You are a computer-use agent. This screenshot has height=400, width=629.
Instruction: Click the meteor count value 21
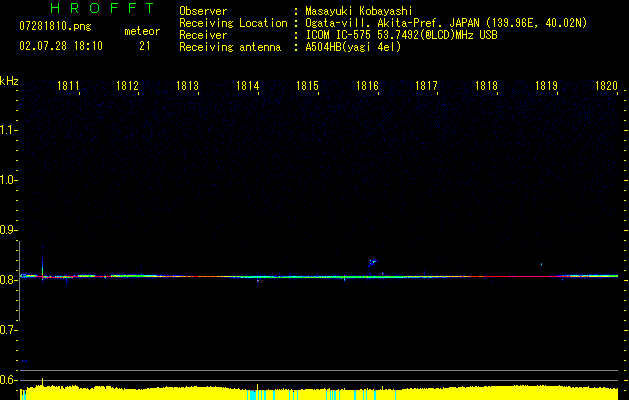(145, 46)
